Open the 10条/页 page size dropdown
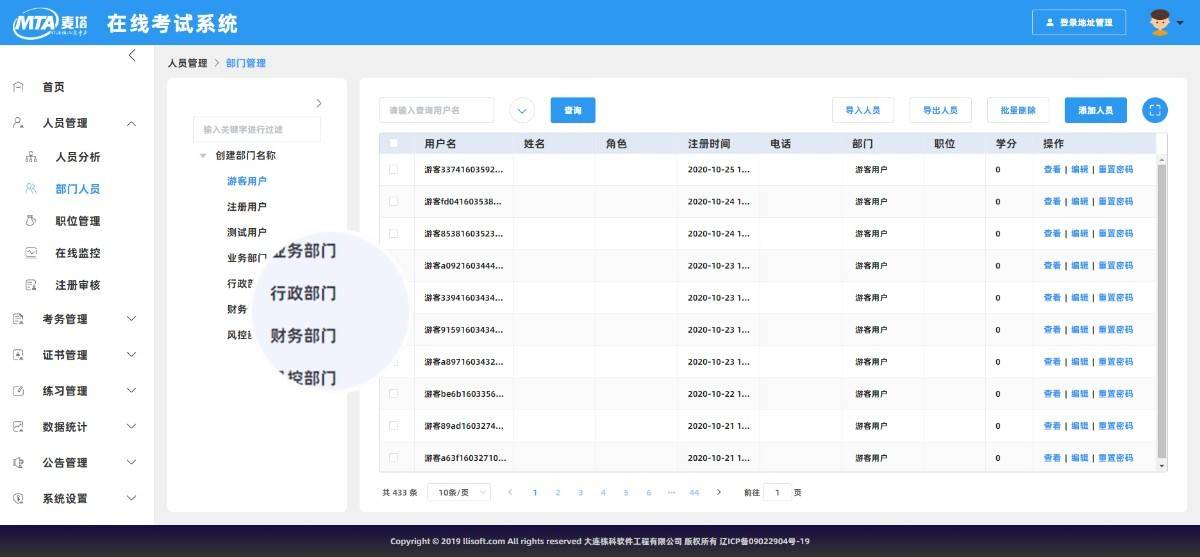The image size is (1200, 557). tap(459, 492)
